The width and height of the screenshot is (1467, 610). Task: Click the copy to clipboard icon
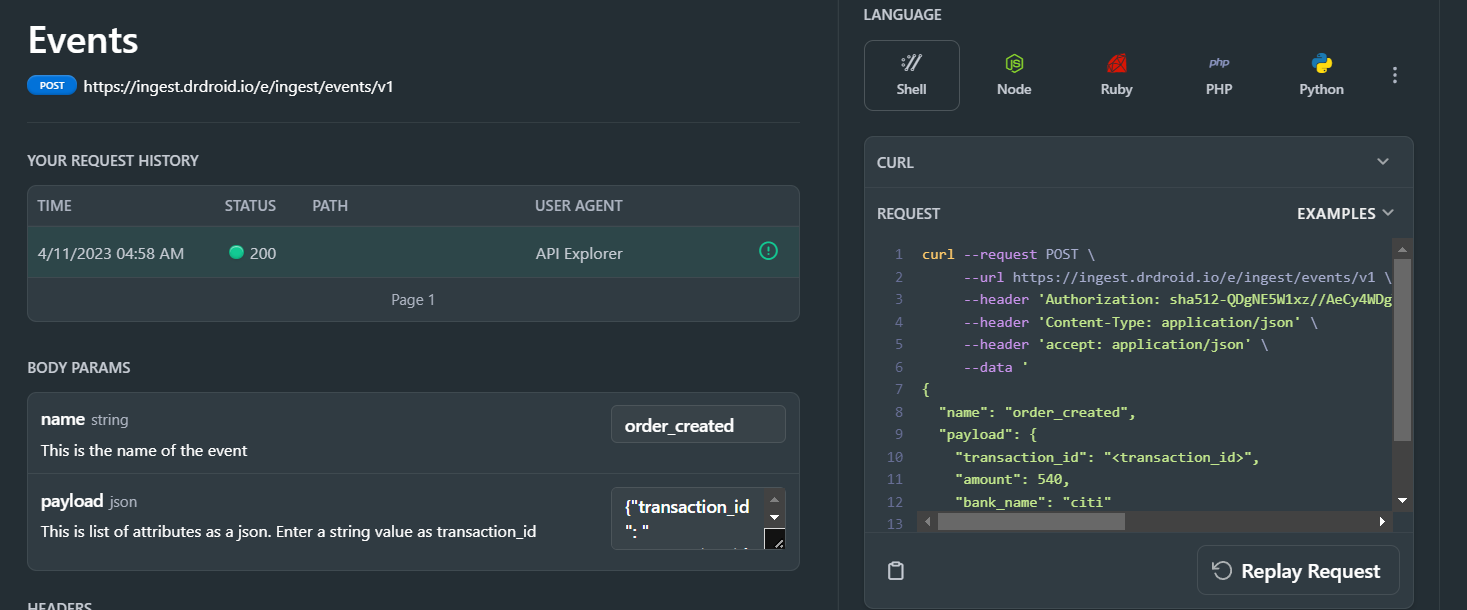point(896,571)
